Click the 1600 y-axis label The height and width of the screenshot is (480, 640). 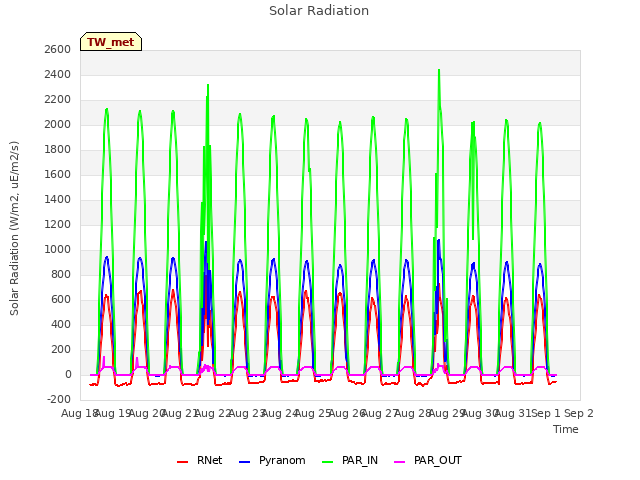58,174
